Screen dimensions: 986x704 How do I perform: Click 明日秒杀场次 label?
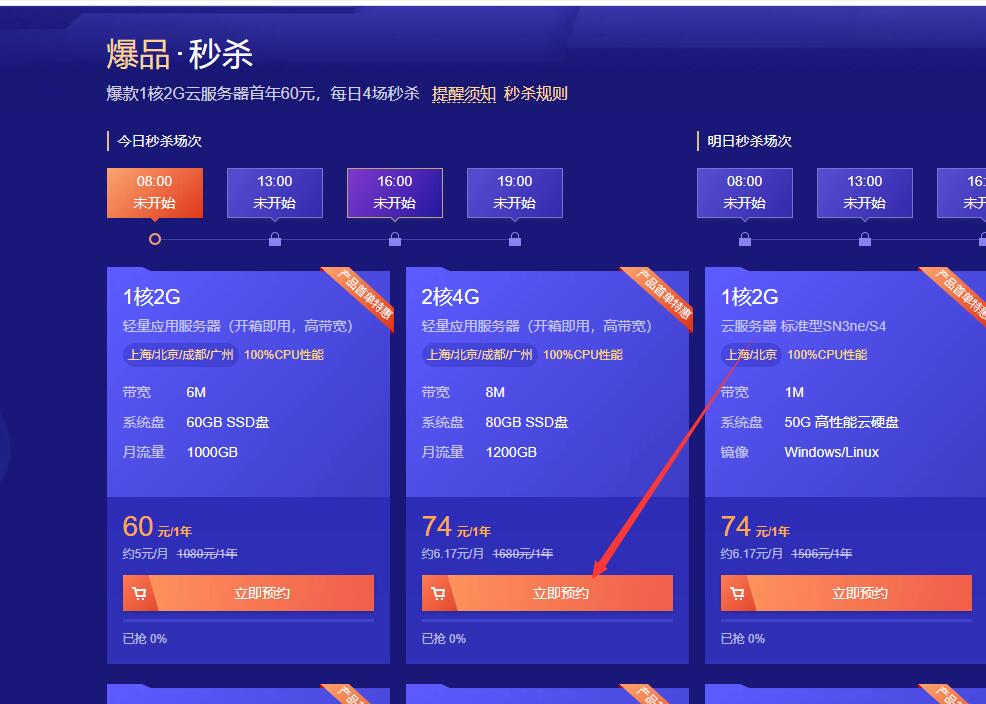(749, 141)
